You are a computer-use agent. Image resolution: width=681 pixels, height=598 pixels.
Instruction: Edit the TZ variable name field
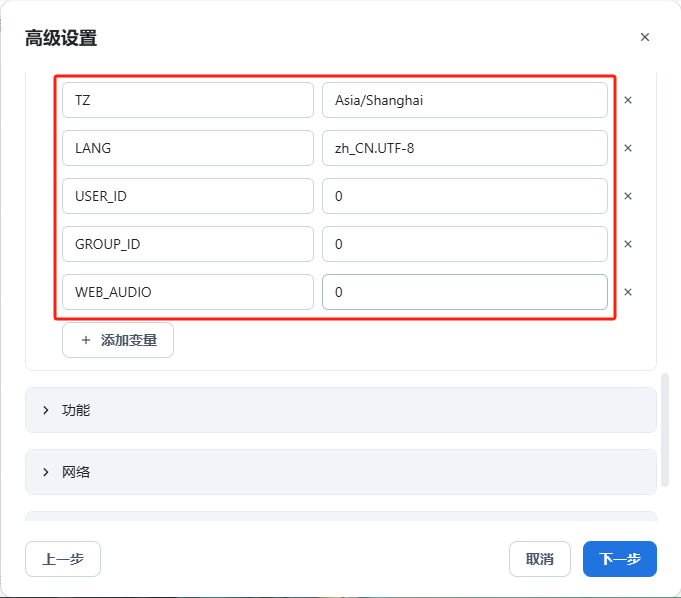pyautogui.click(x=188, y=100)
